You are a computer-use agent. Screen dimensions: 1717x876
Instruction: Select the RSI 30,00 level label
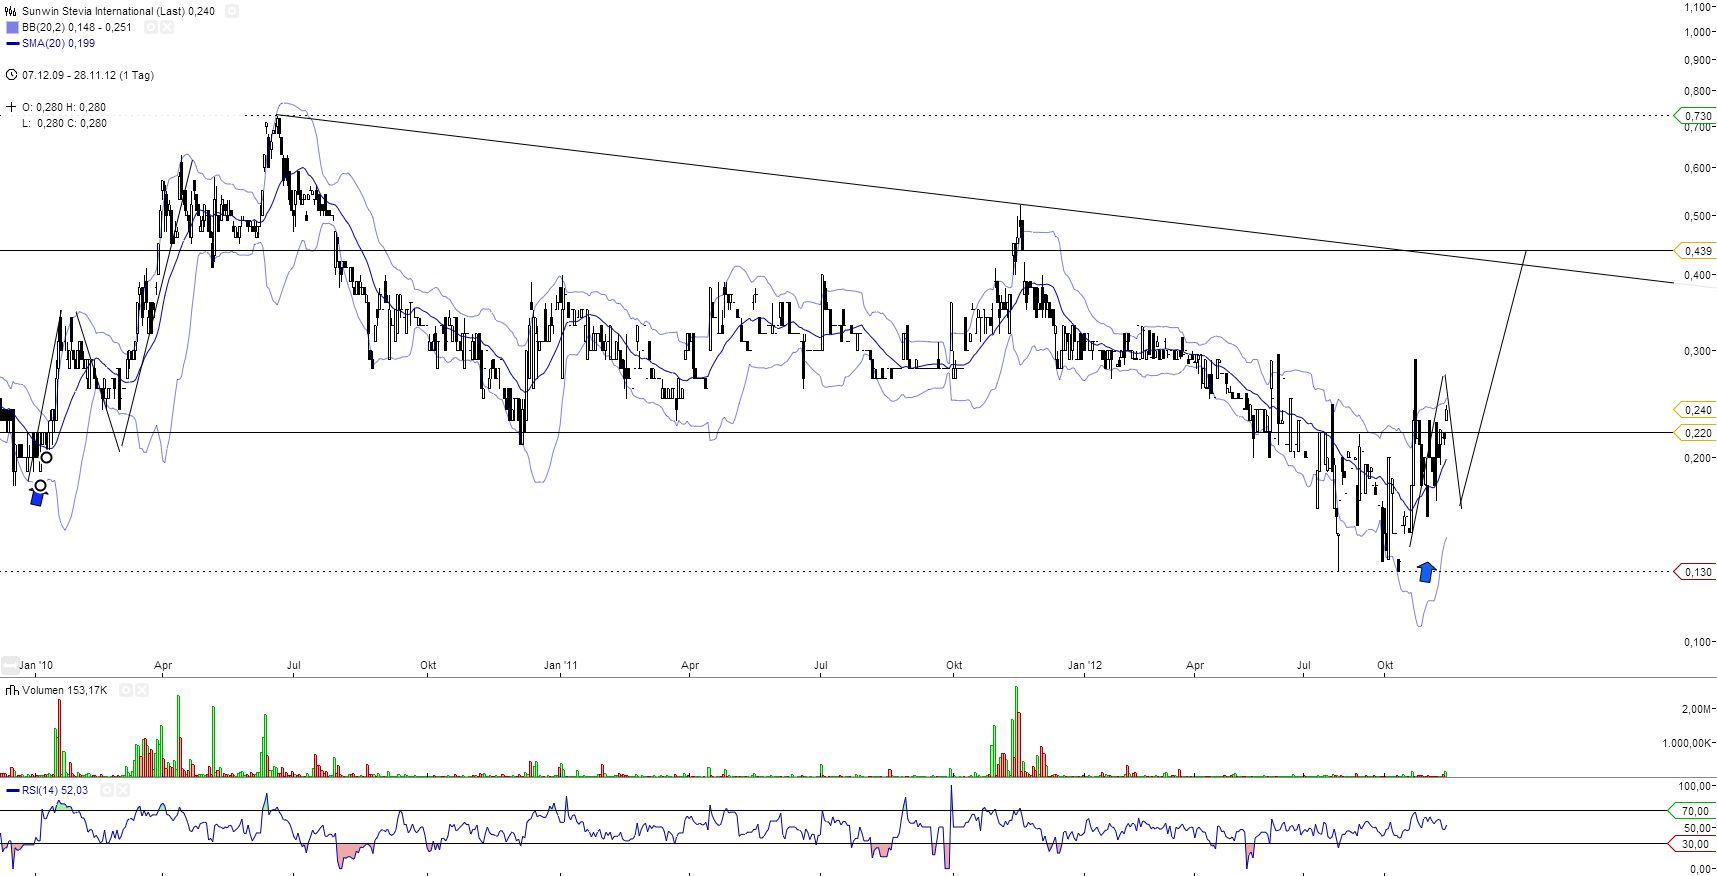pos(1692,844)
